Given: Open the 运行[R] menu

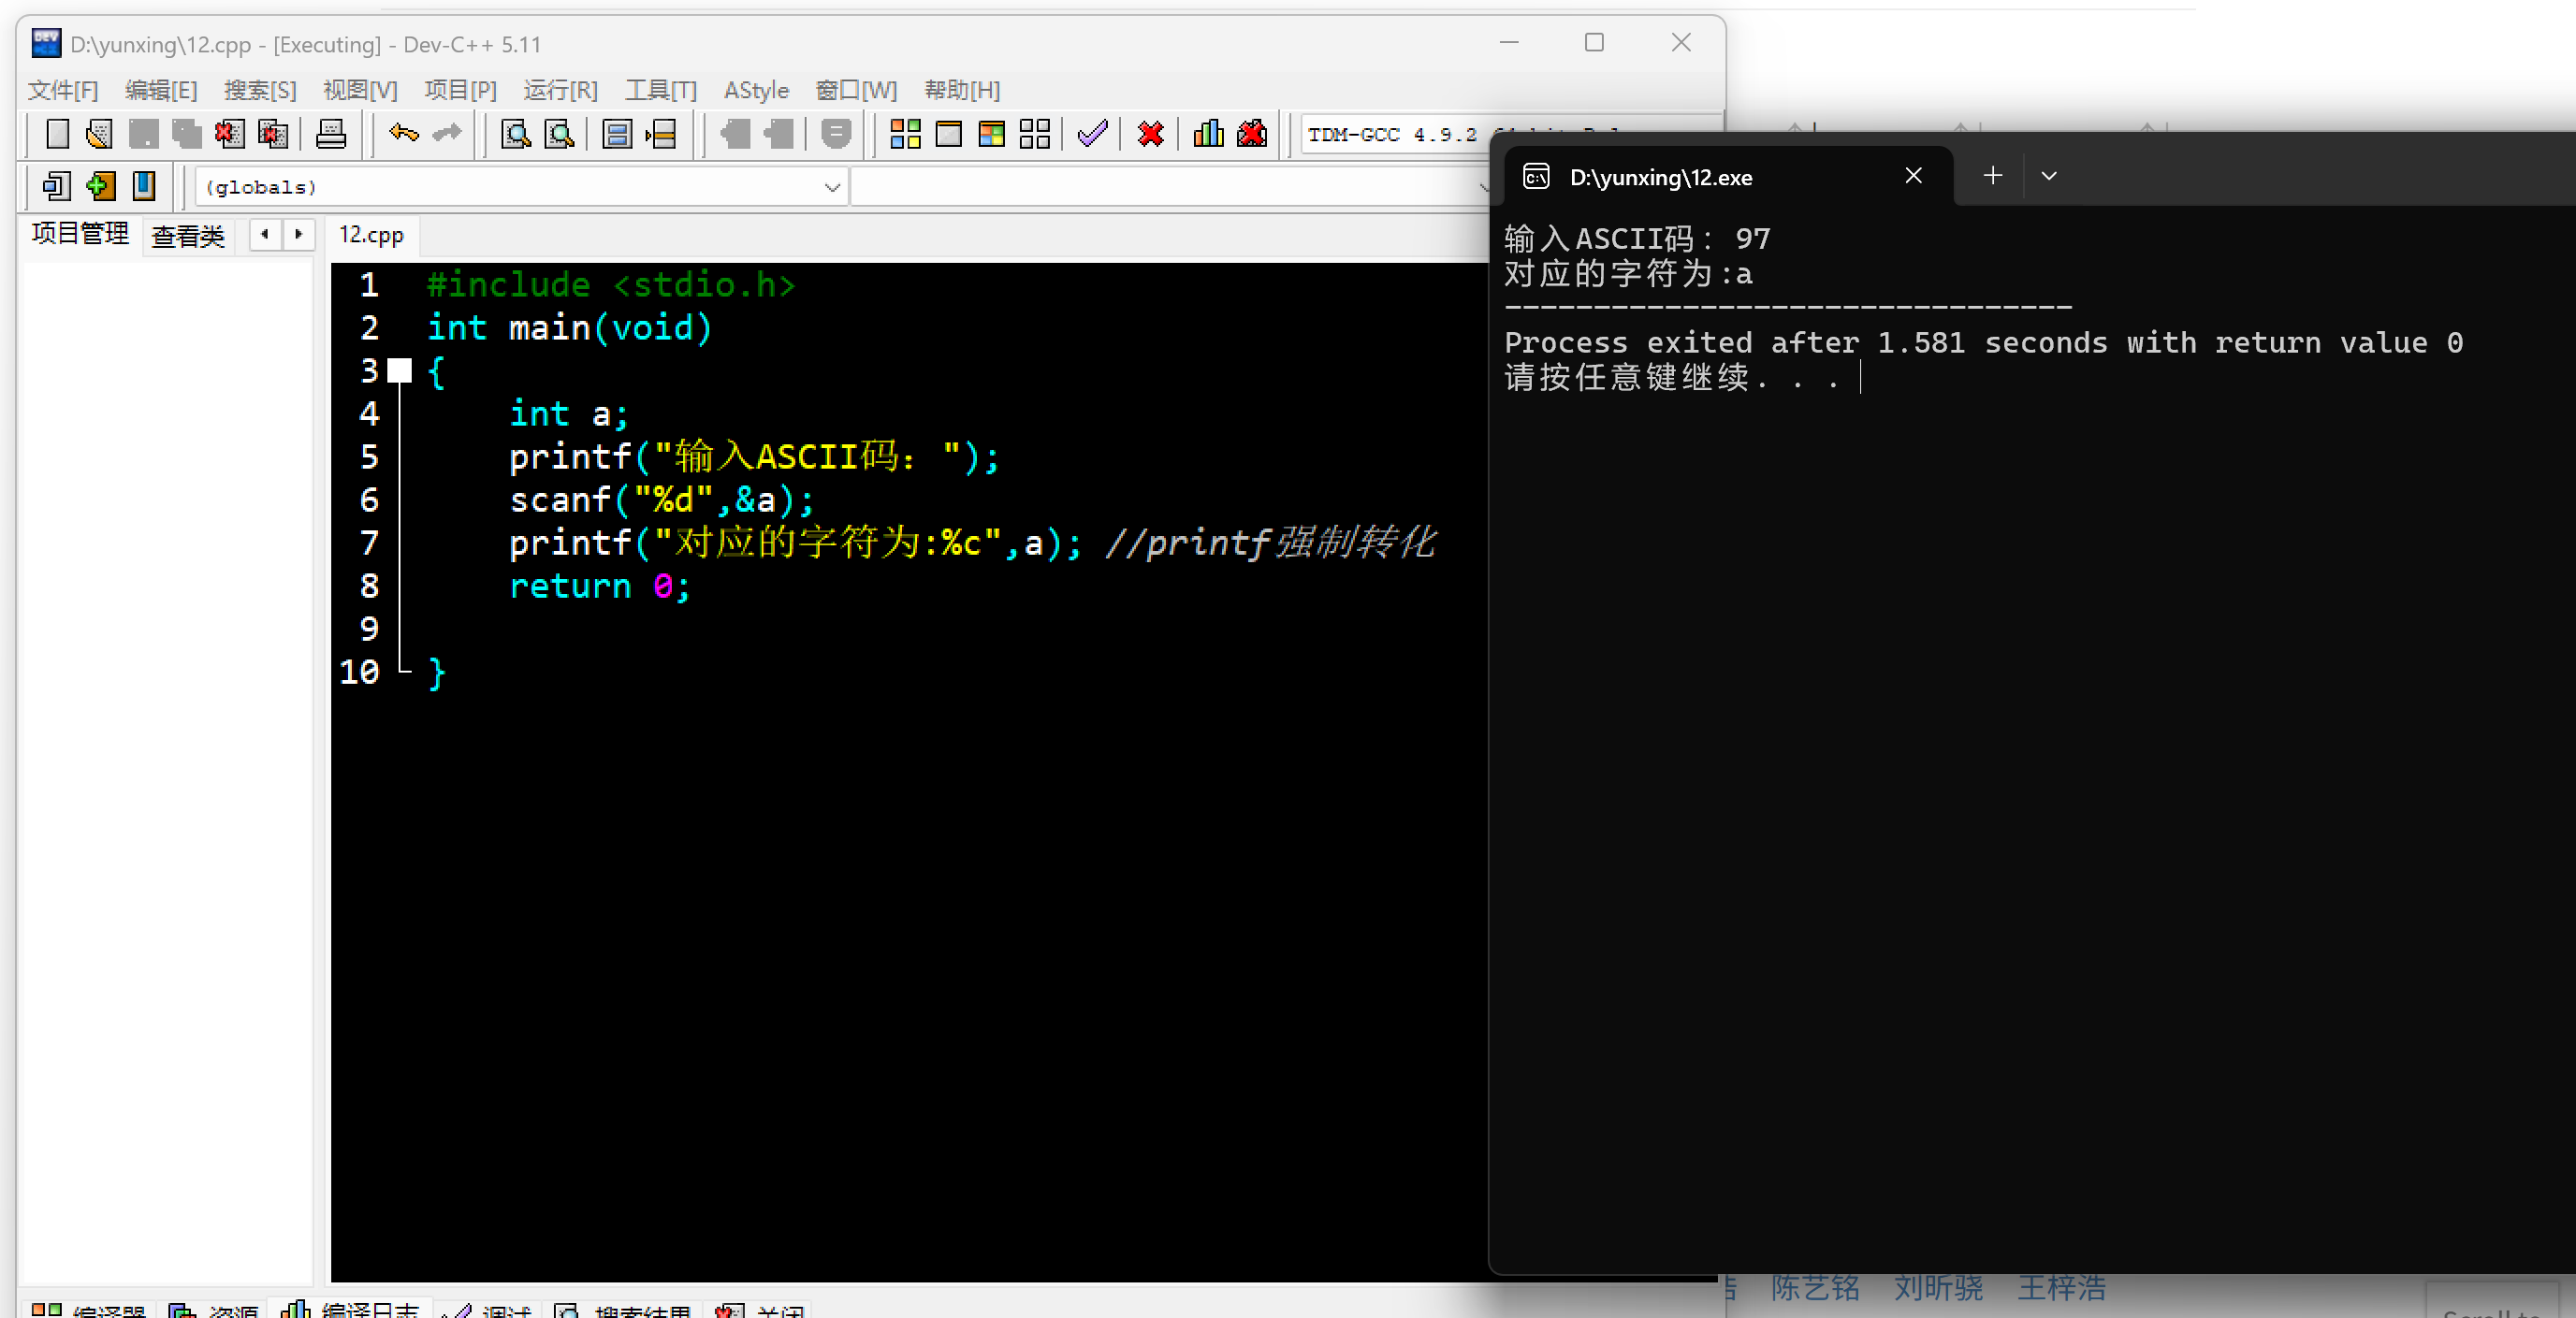Looking at the screenshot, I should pos(560,90).
